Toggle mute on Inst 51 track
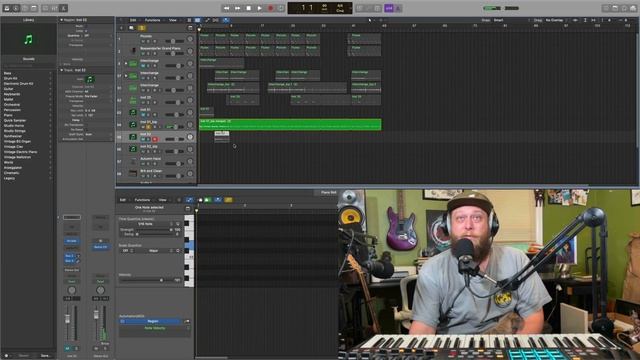 click(143, 115)
